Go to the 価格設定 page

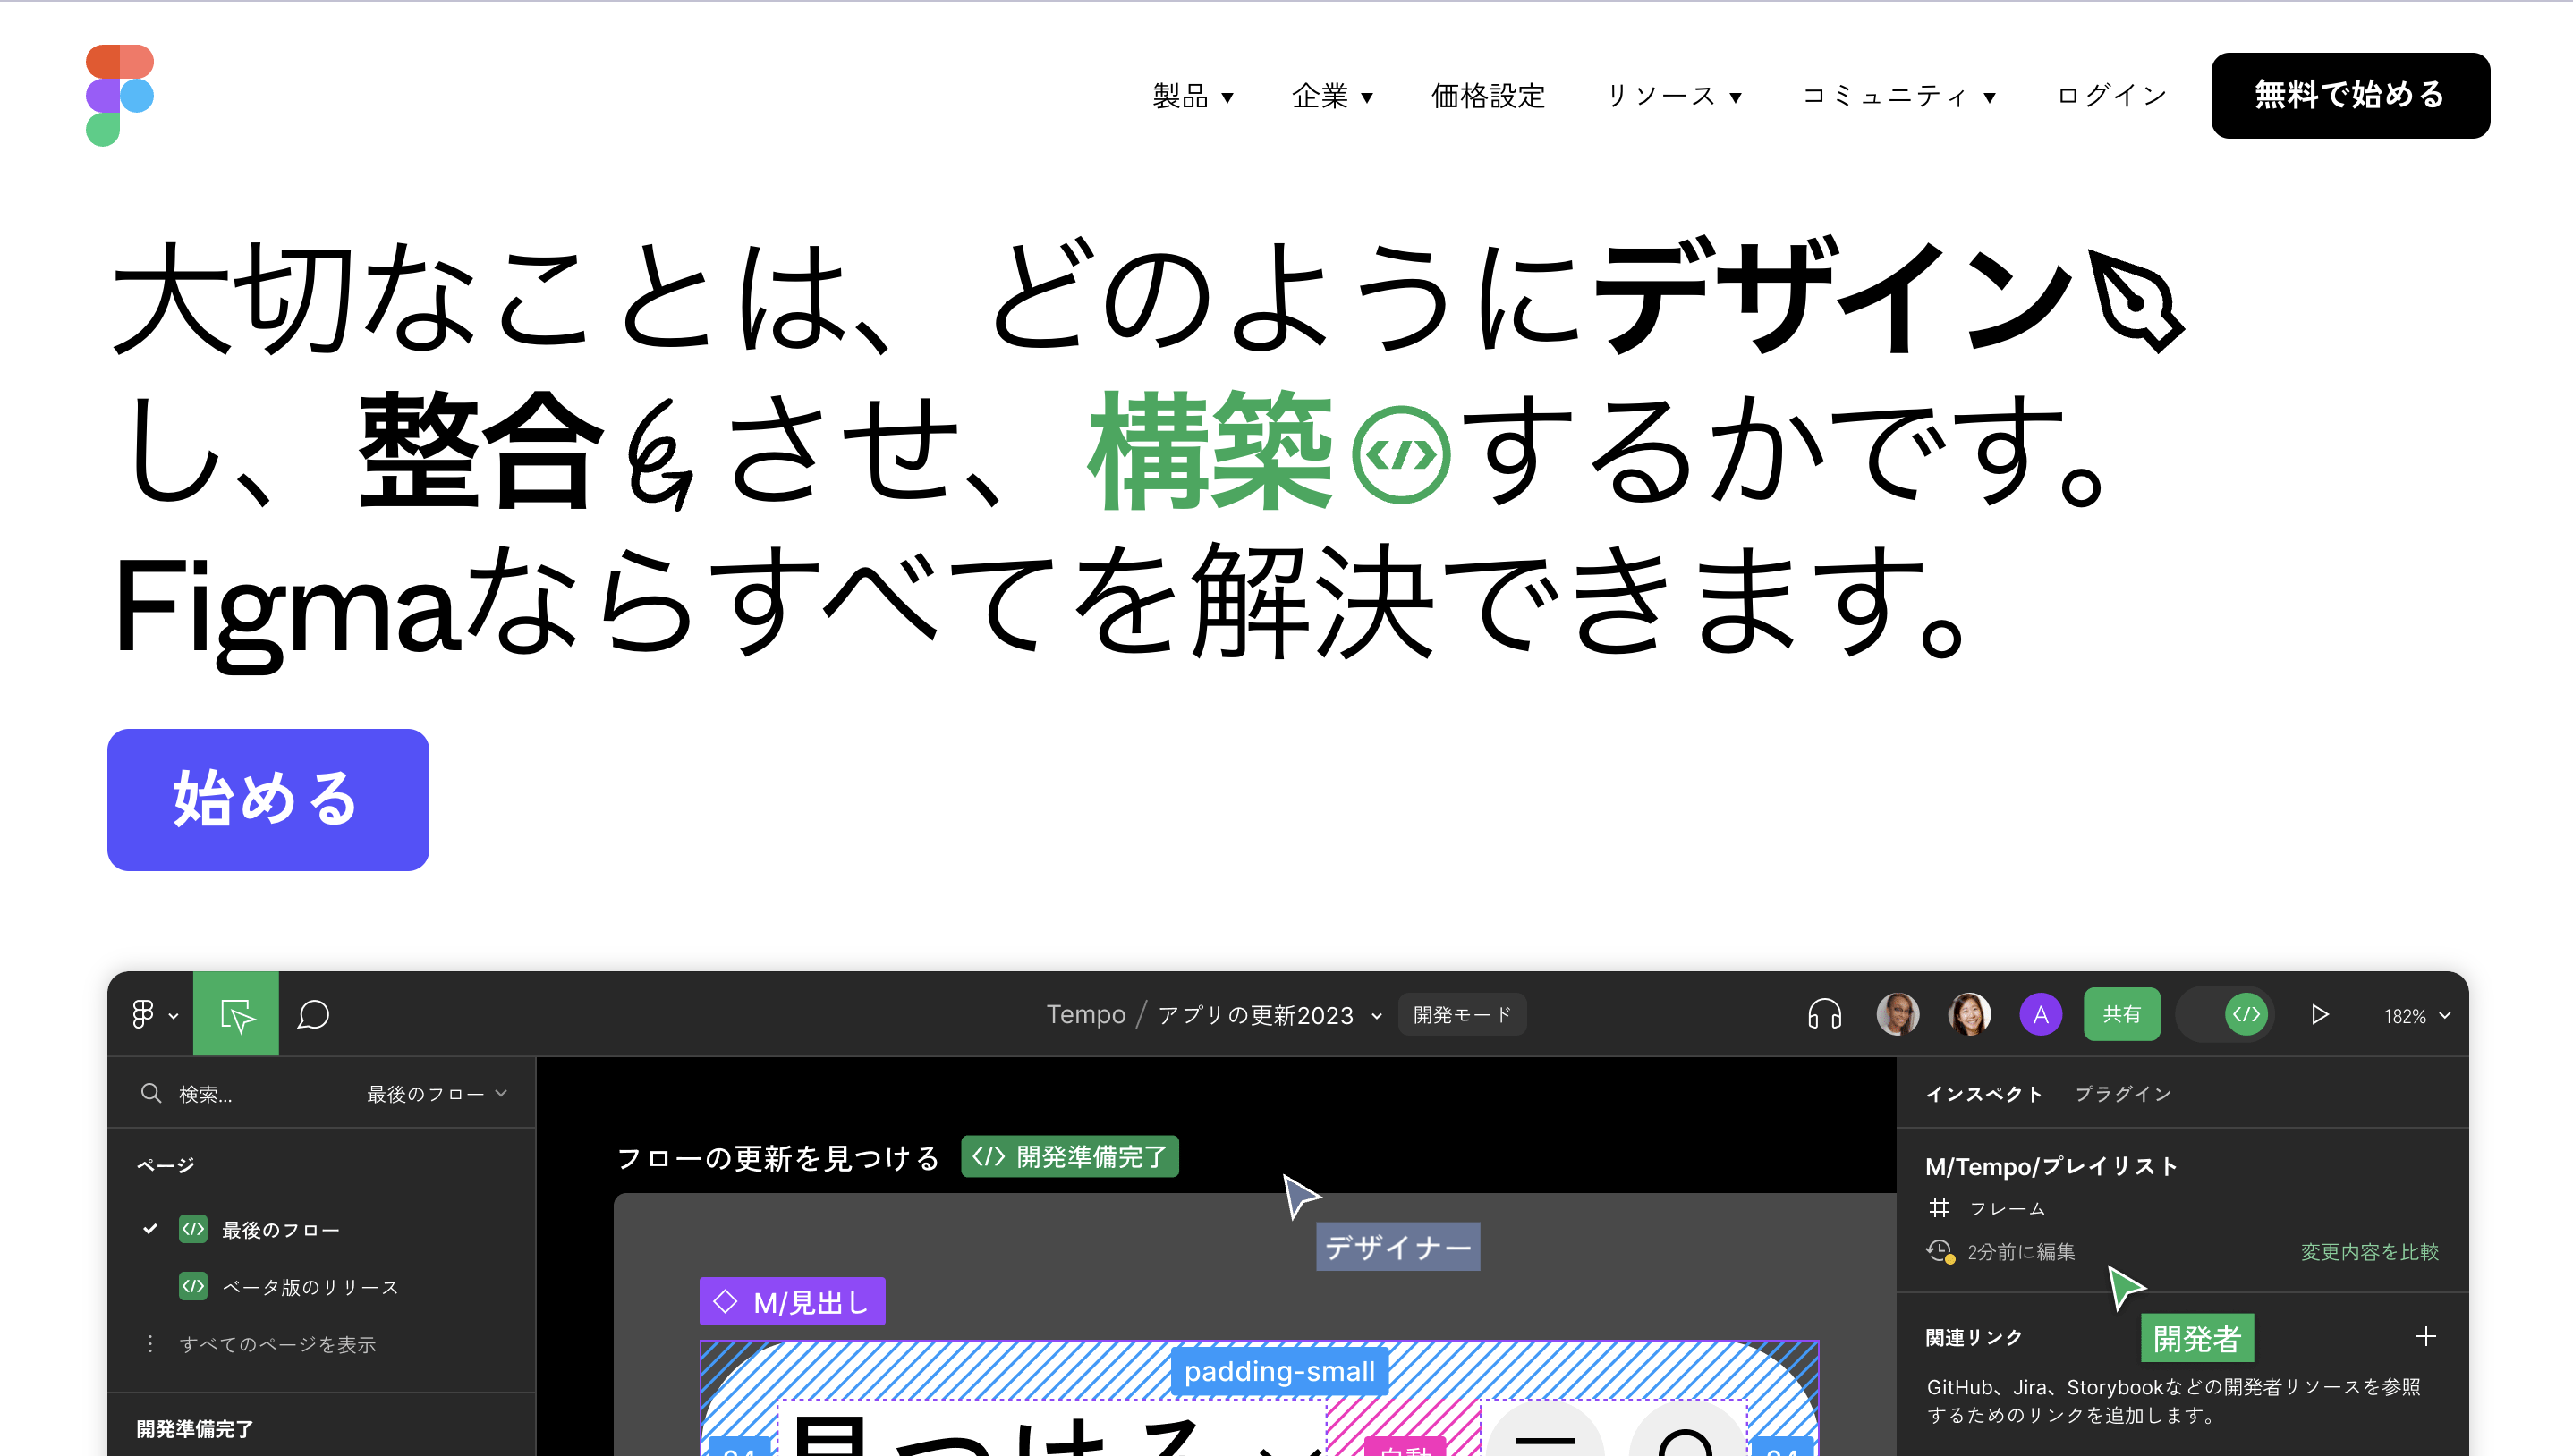point(1488,96)
